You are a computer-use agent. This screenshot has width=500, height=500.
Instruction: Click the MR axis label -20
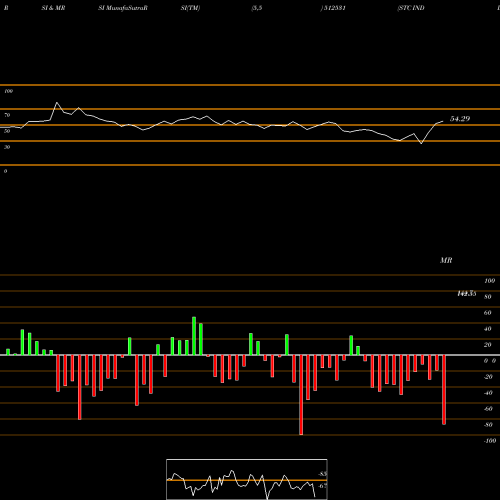tap(488, 377)
